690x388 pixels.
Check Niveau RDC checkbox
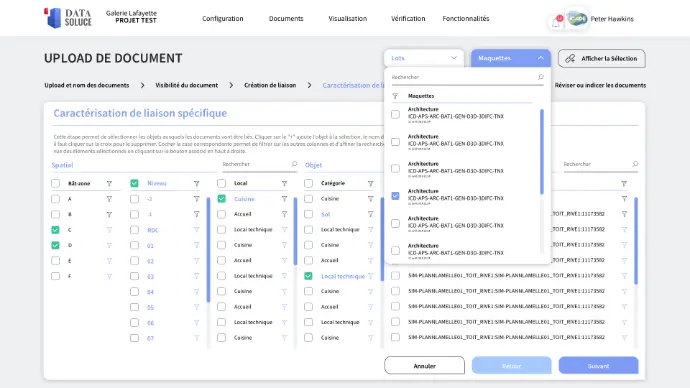point(134,230)
